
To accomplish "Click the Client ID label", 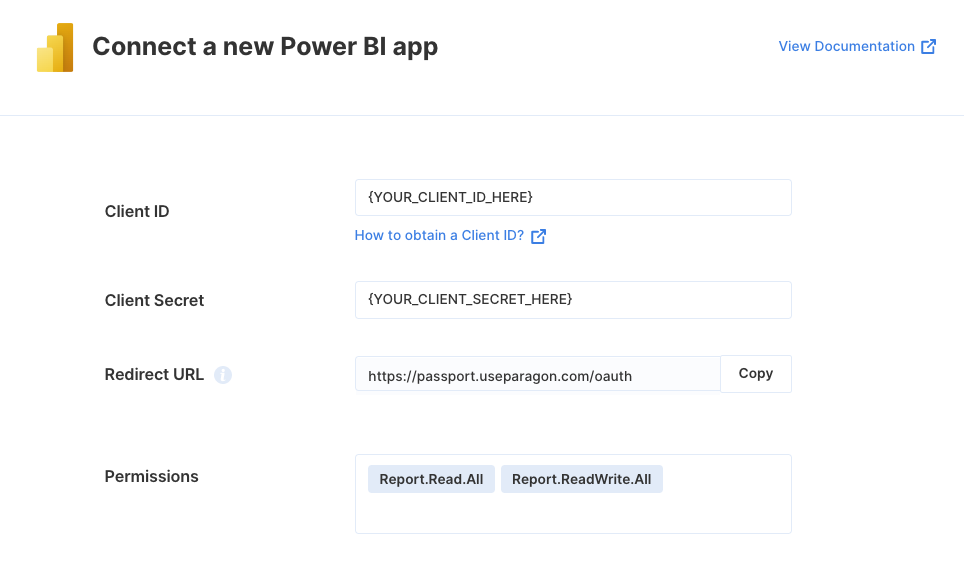I will click(136, 212).
